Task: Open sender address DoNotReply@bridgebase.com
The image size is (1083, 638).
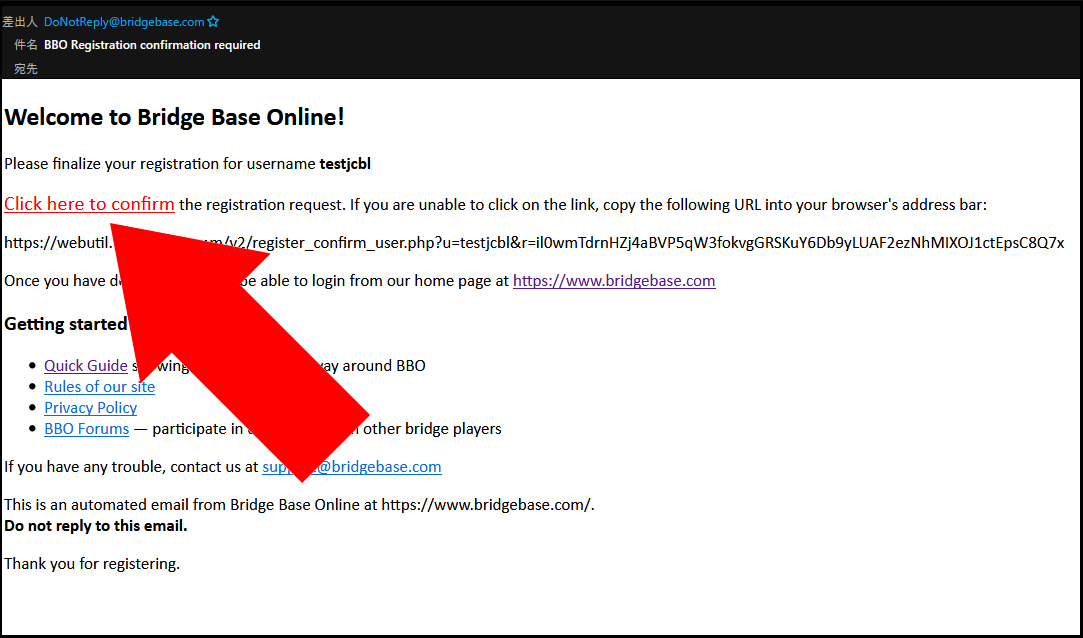Action: coord(124,22)
